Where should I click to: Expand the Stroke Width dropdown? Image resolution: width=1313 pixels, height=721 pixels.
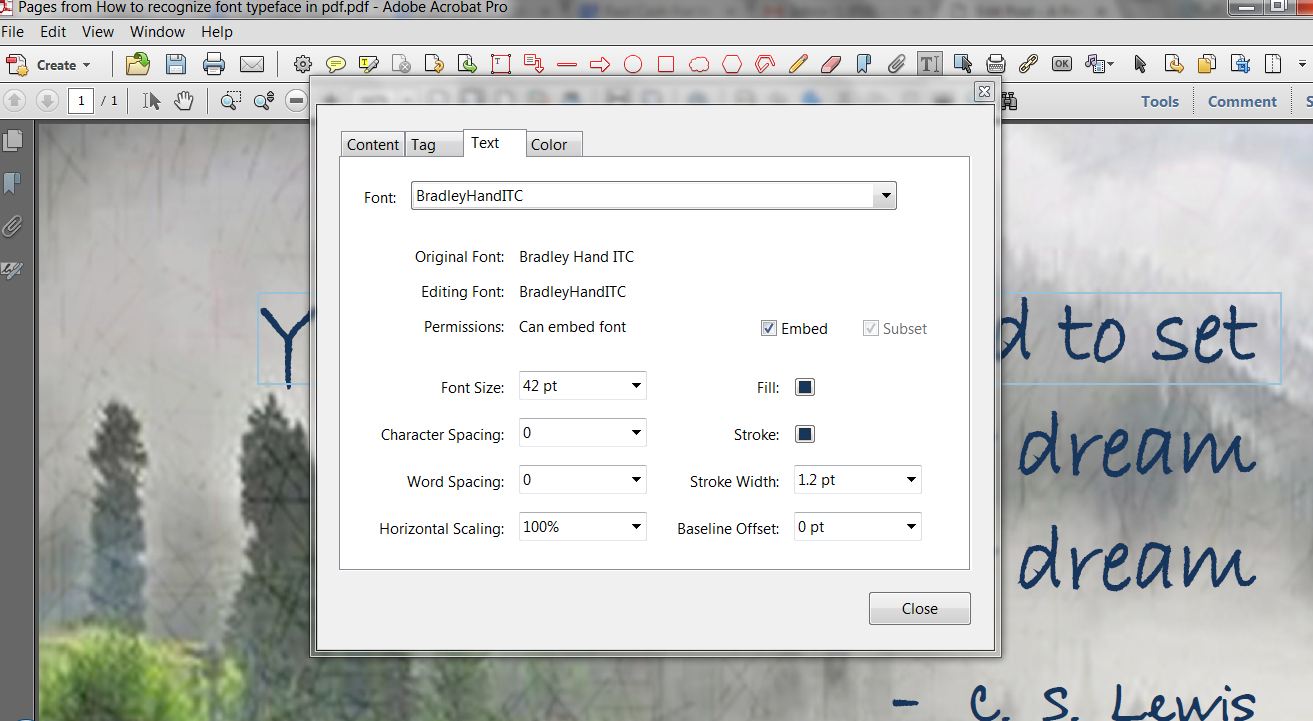click(x=910, y=480)
